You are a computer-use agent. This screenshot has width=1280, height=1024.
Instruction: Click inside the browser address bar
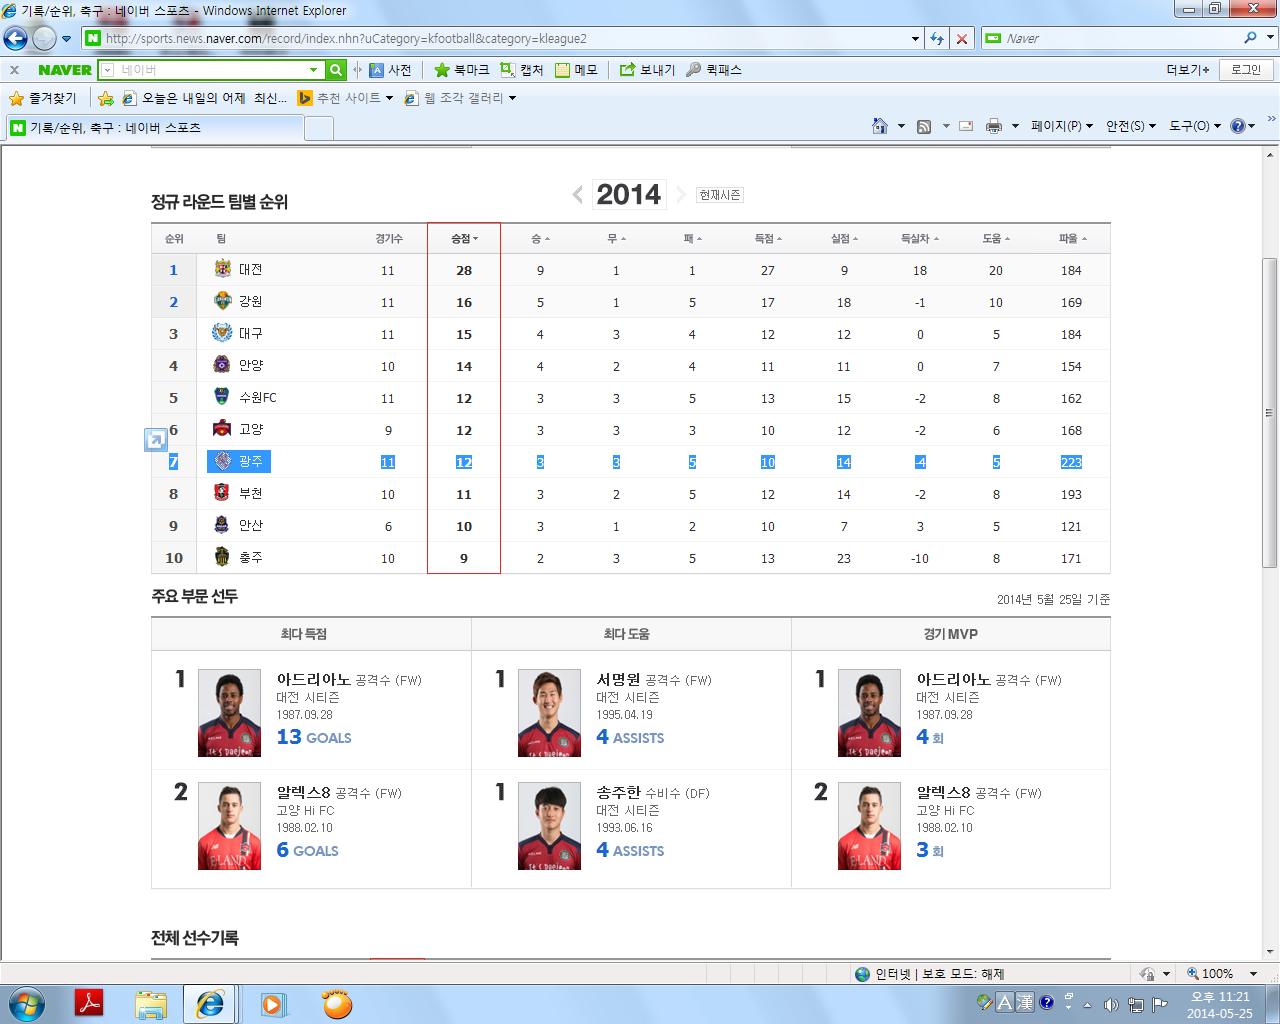click(x=500, y=38)
